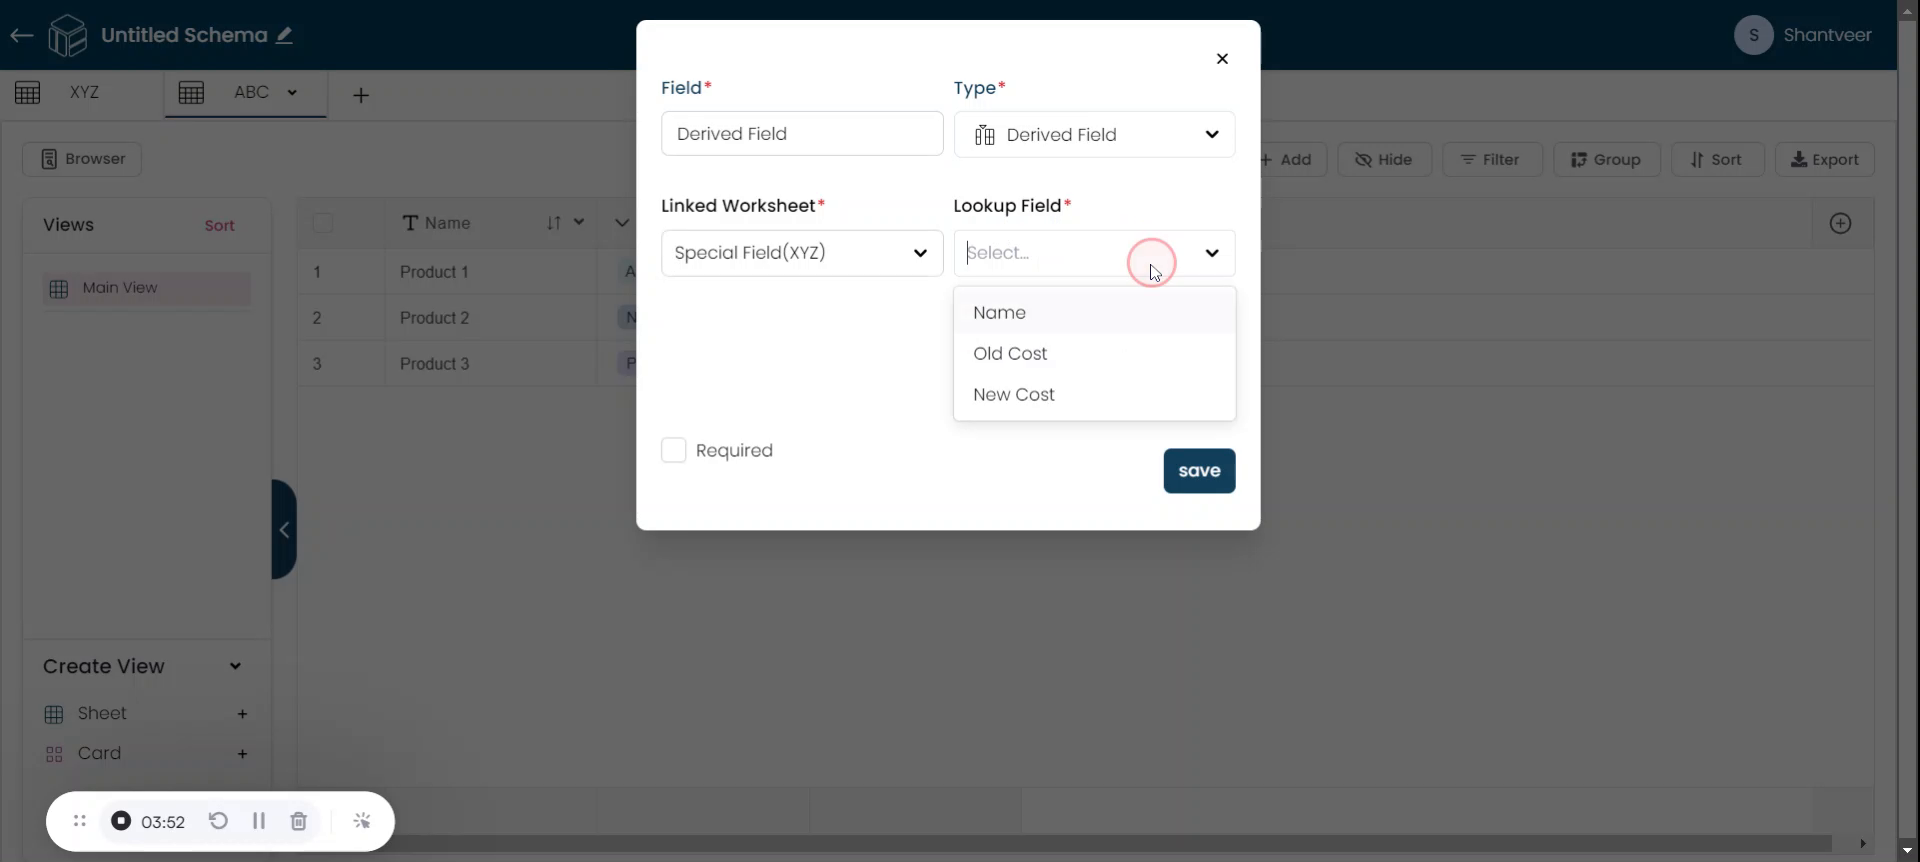Pause the screen recording

click(x=259, y=821)
